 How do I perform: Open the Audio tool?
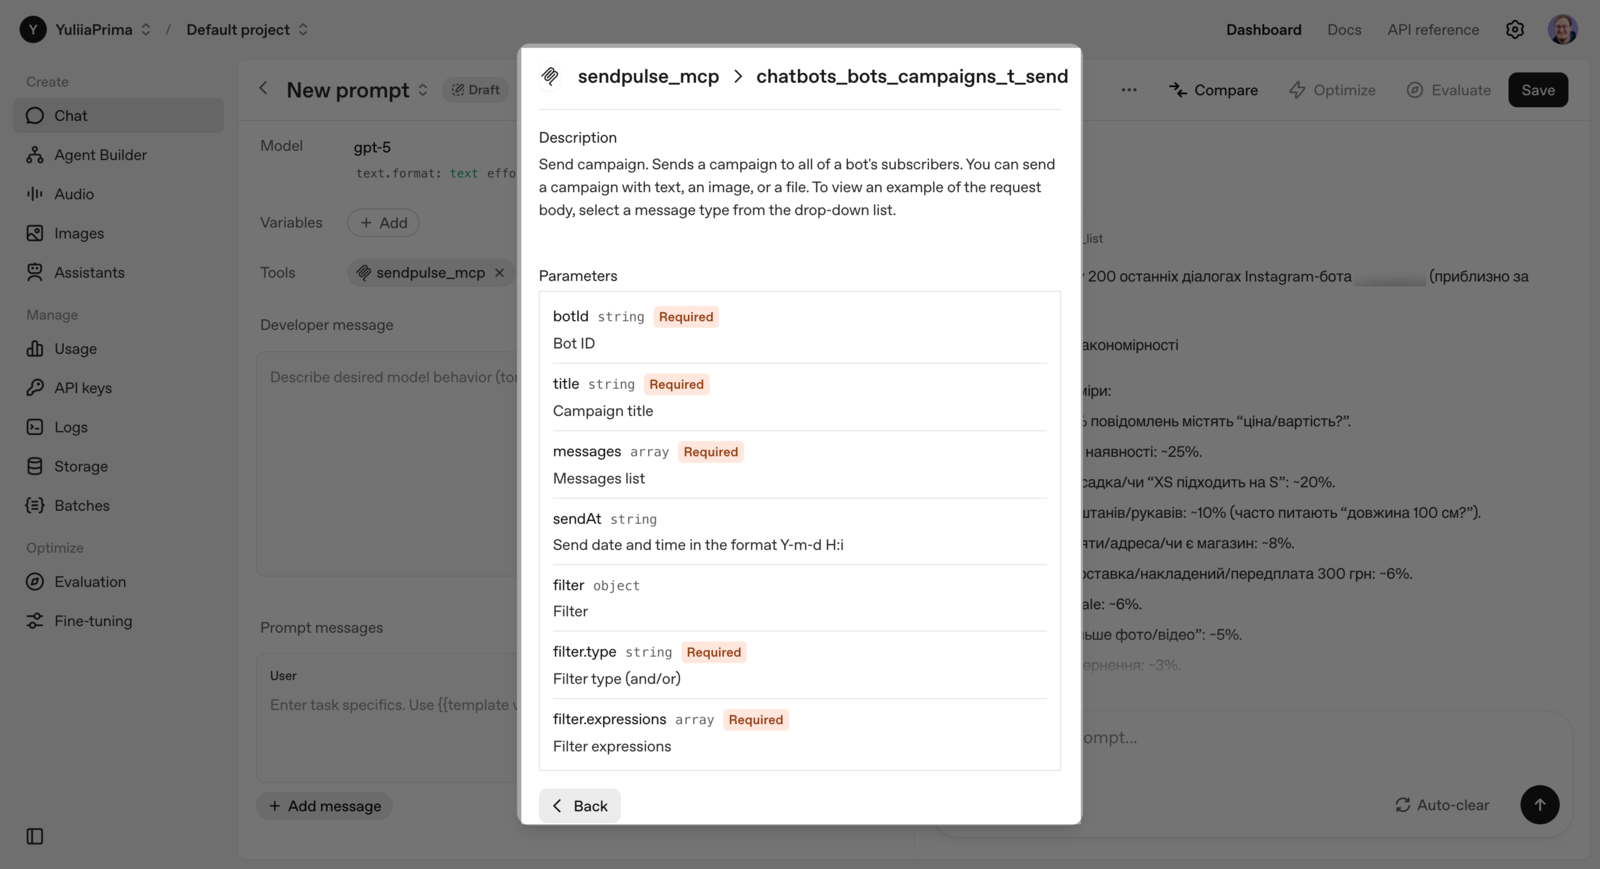74,193
